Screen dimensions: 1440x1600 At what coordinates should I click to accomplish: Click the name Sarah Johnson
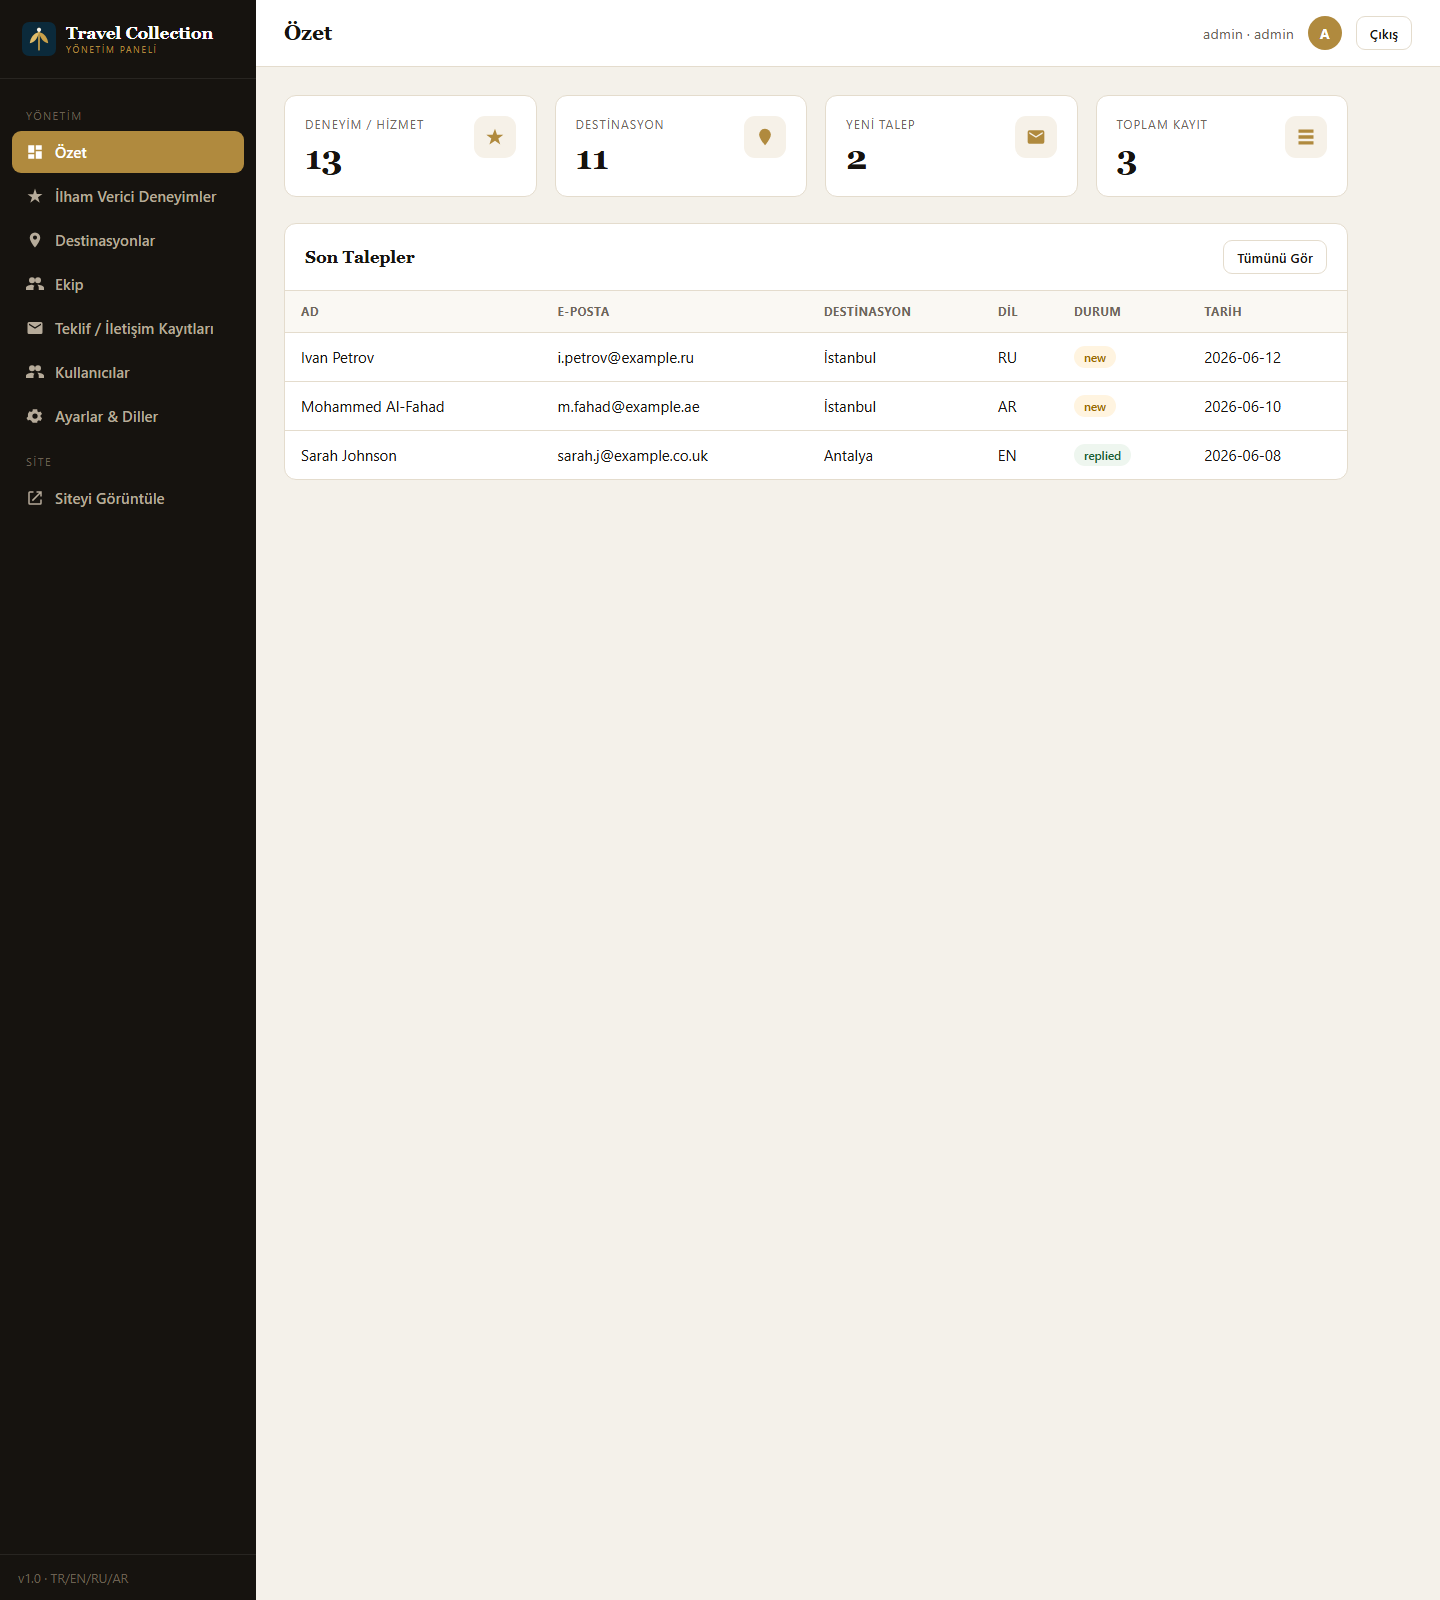coord(348,456)
